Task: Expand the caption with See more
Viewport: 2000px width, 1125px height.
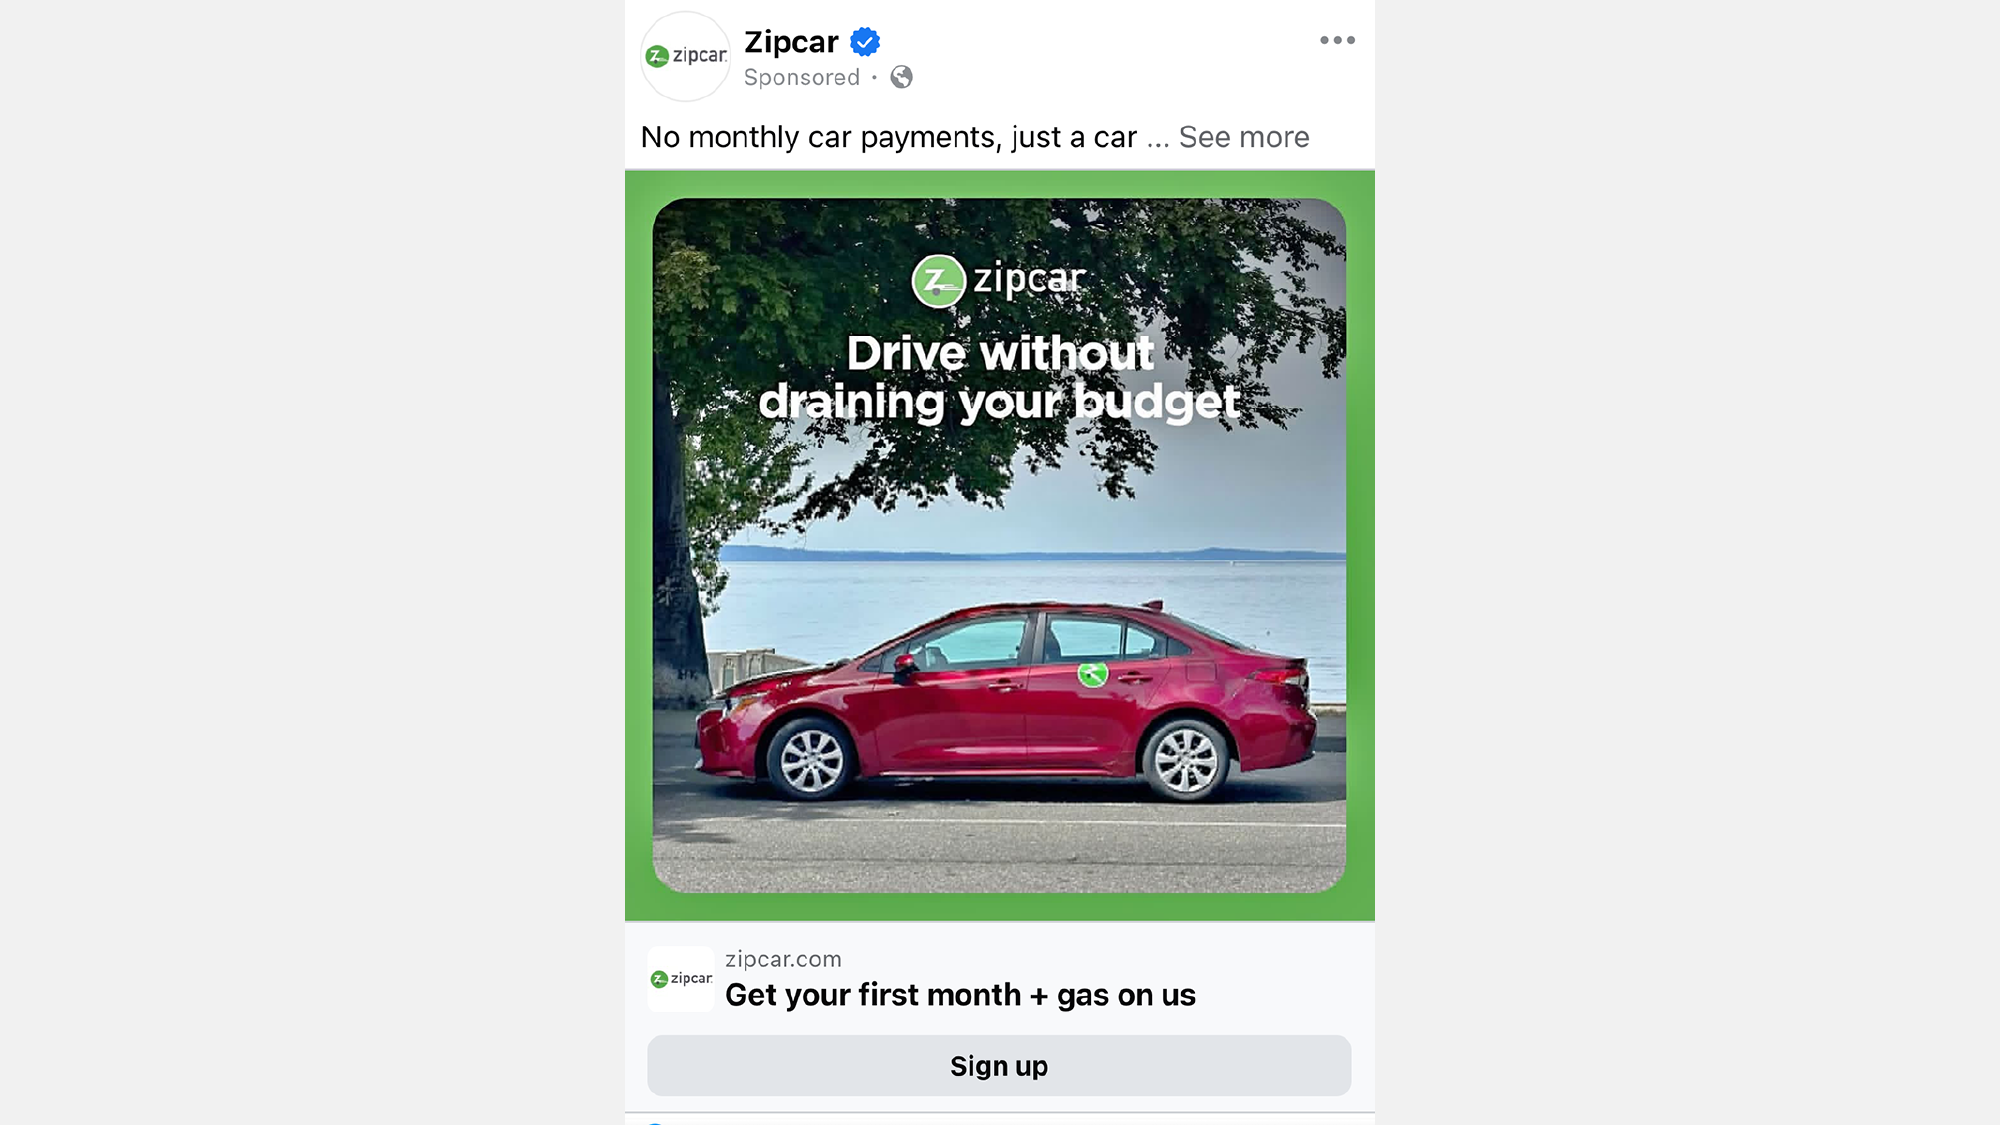Action: pyautogui.click(x=1243, y=137)
